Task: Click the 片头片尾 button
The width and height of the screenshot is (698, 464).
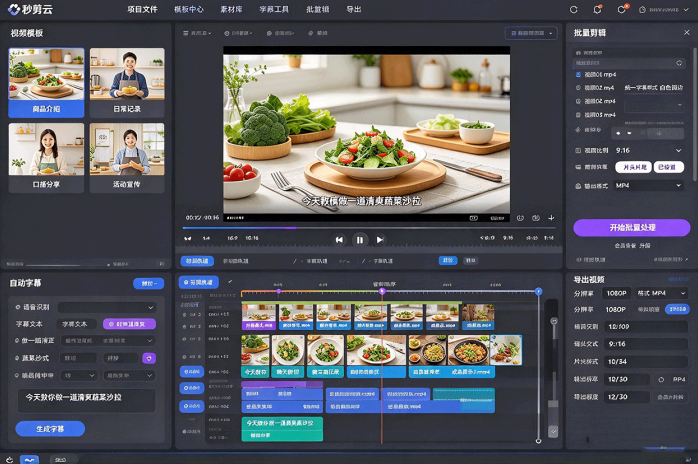Action: coord(633,167)
